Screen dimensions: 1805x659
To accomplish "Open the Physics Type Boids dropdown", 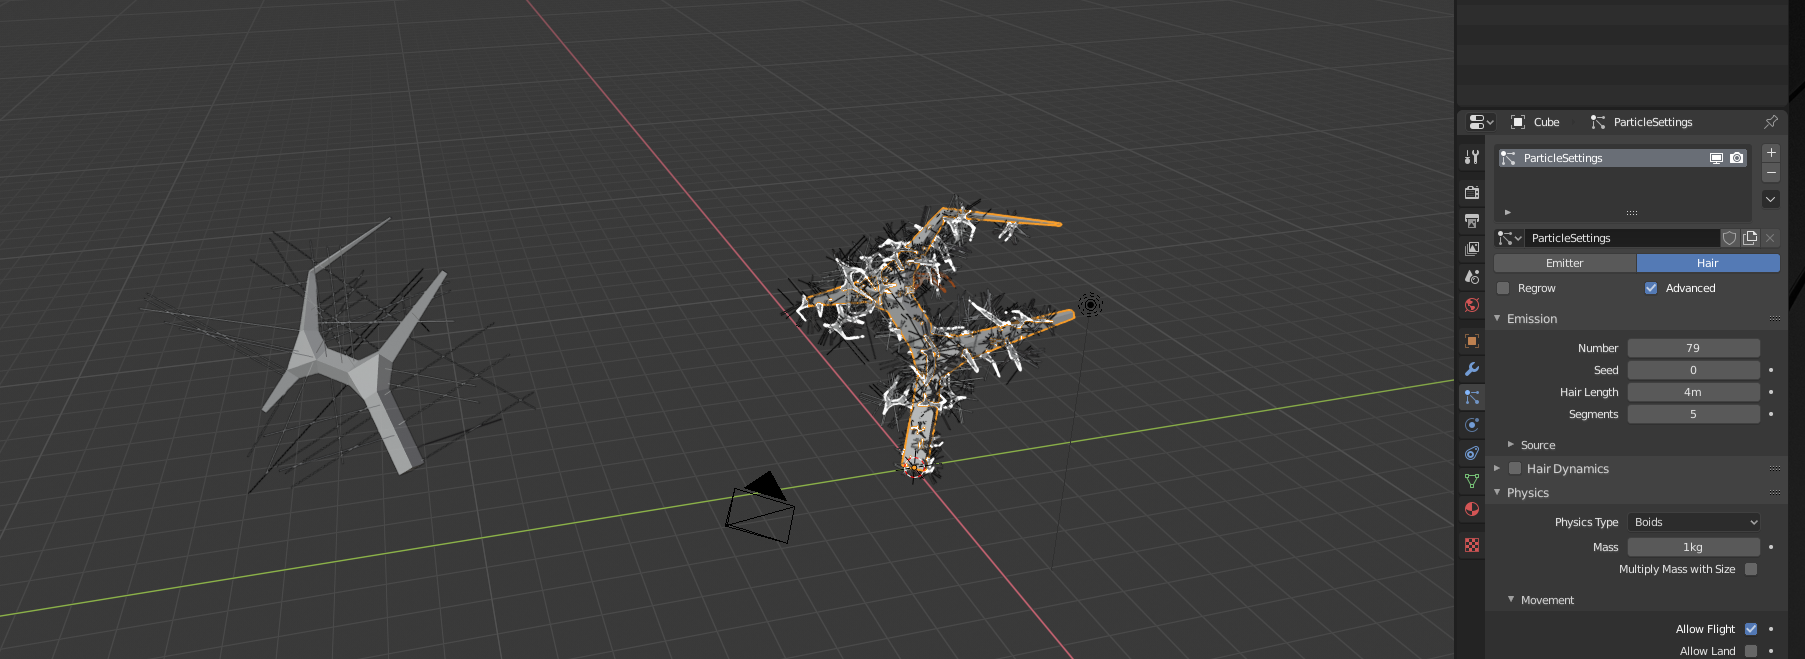I will (1694, 522).
